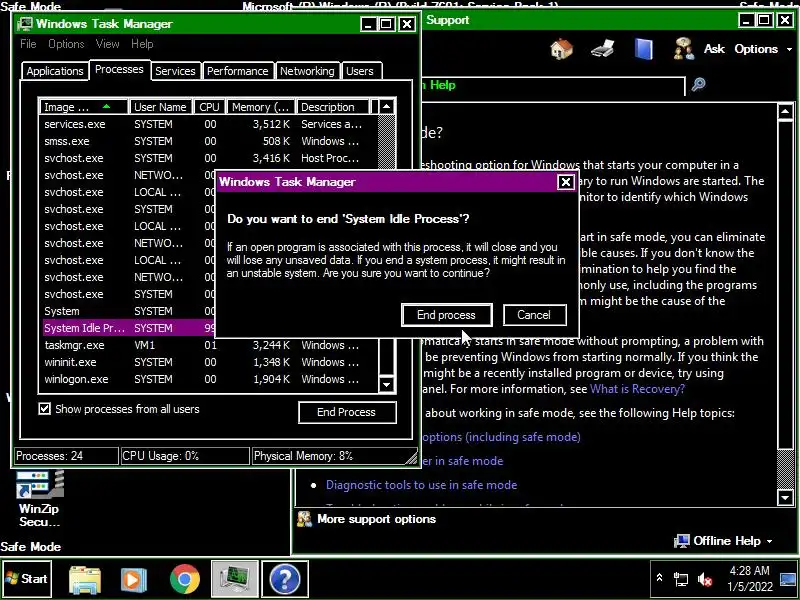Select smss.exe process row
The width and height of the screenshot is (800, 600).
[209, 141]
